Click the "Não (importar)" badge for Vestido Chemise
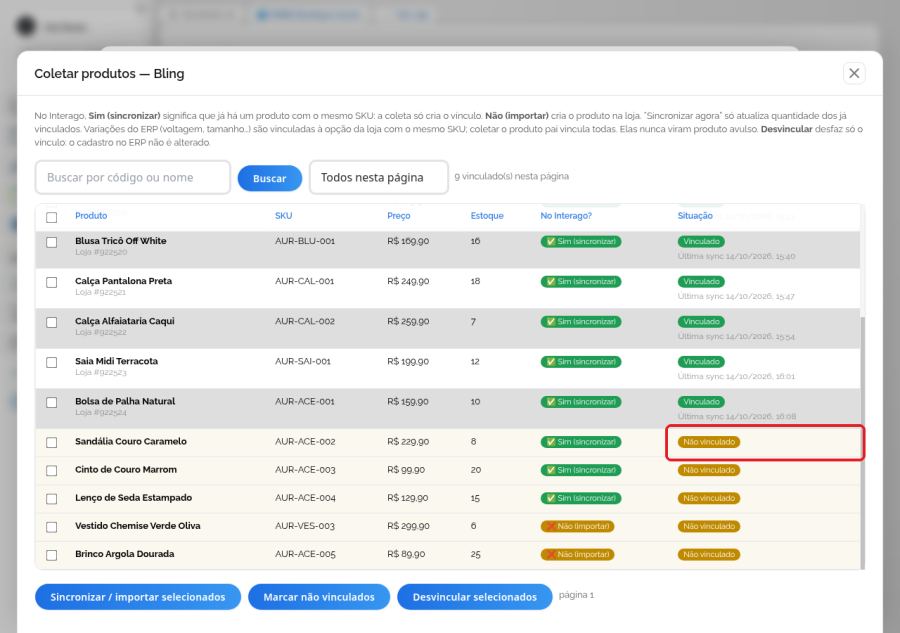 [577, 526]
